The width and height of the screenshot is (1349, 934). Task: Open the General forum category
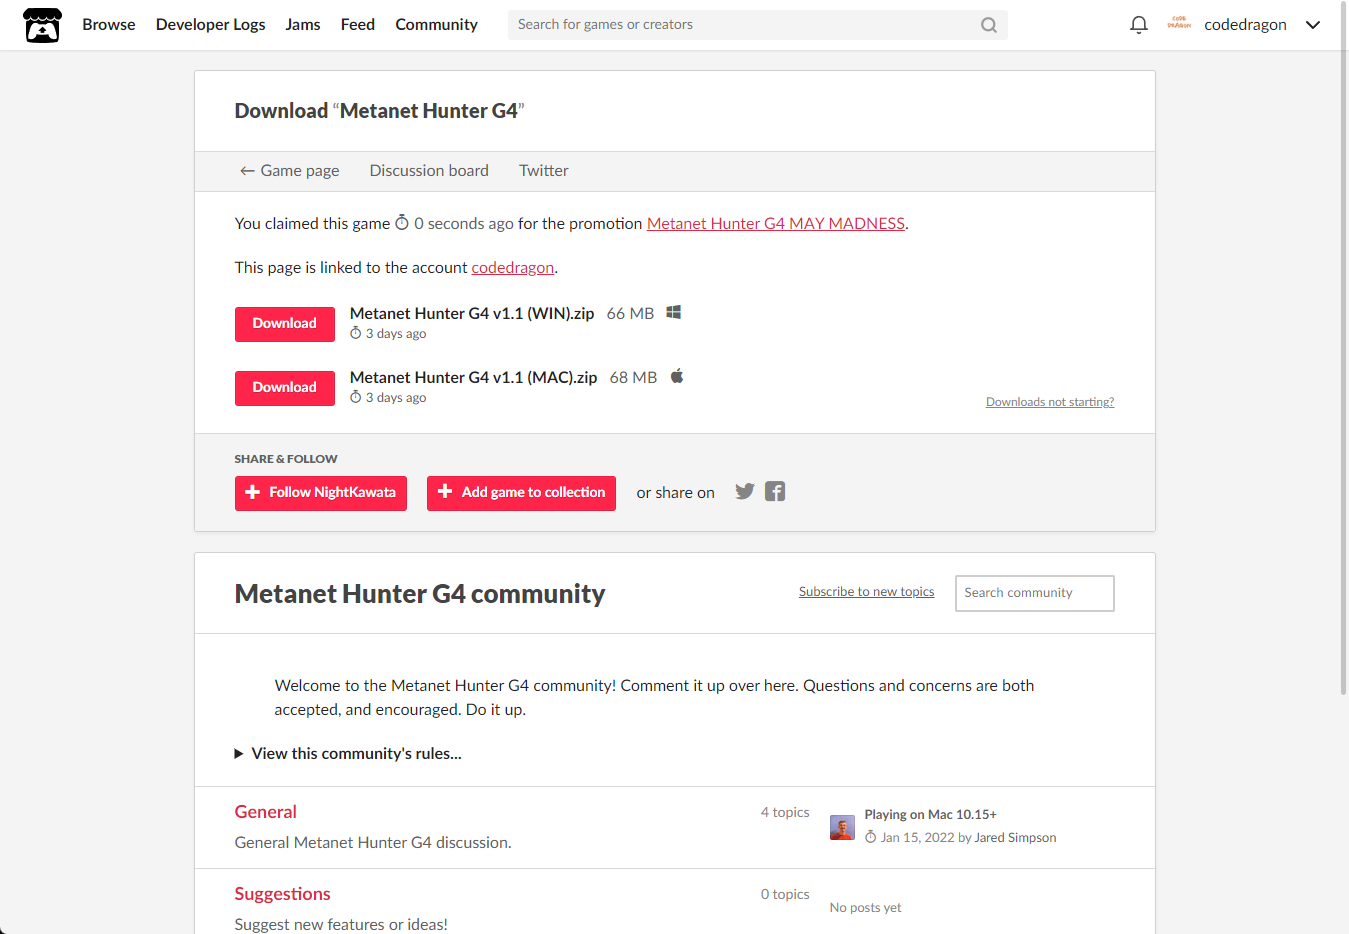pos(266,812)
